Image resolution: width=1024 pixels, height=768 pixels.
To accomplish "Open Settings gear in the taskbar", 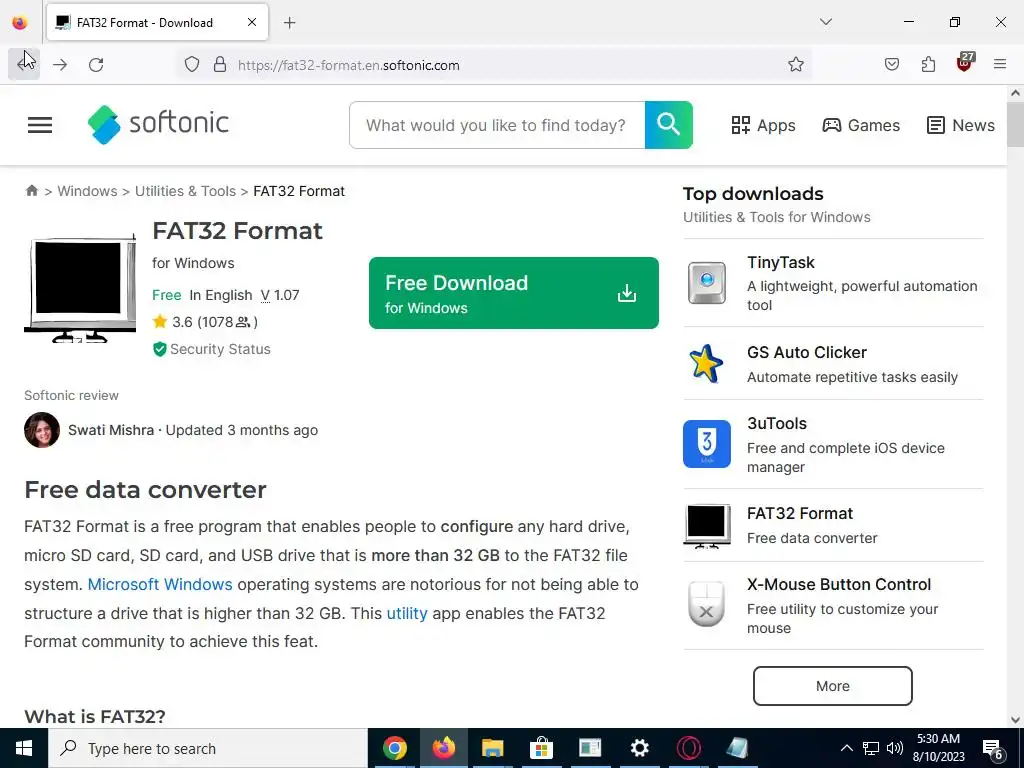I will point(639,748).
